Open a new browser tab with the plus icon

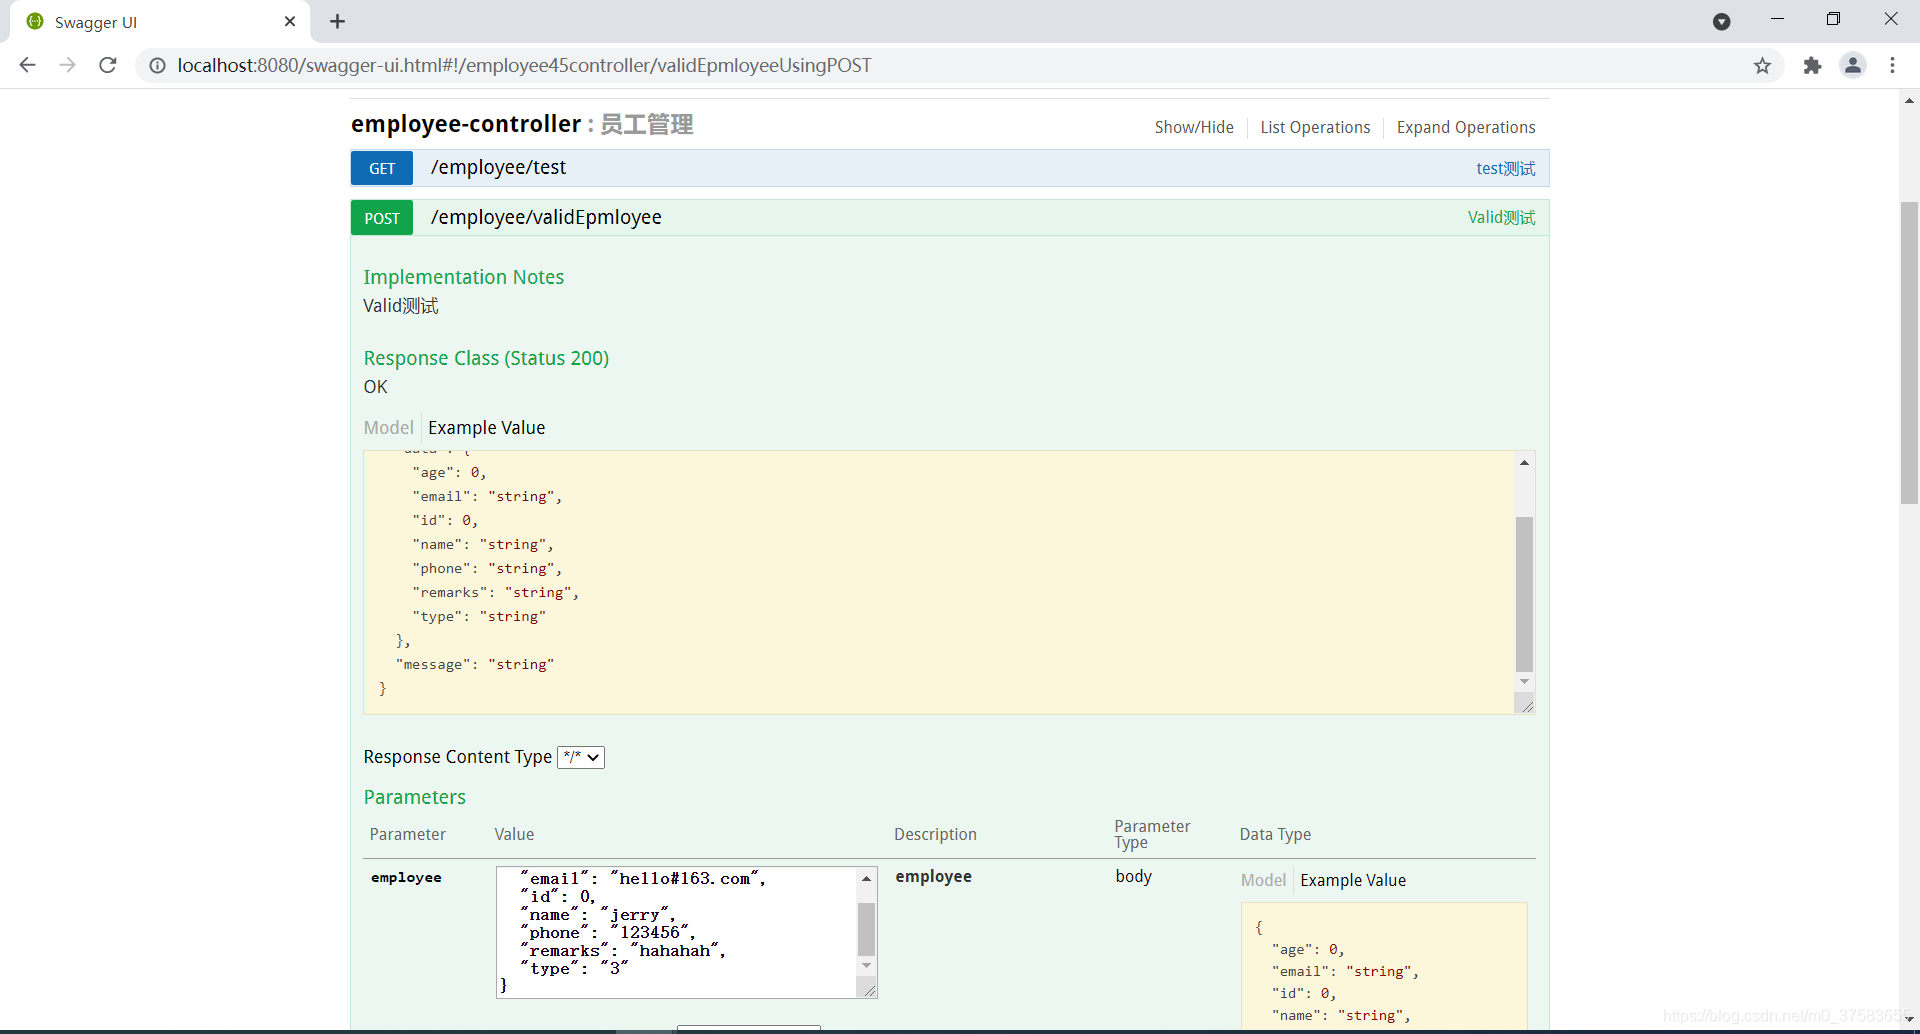click(x=337, y=21)
